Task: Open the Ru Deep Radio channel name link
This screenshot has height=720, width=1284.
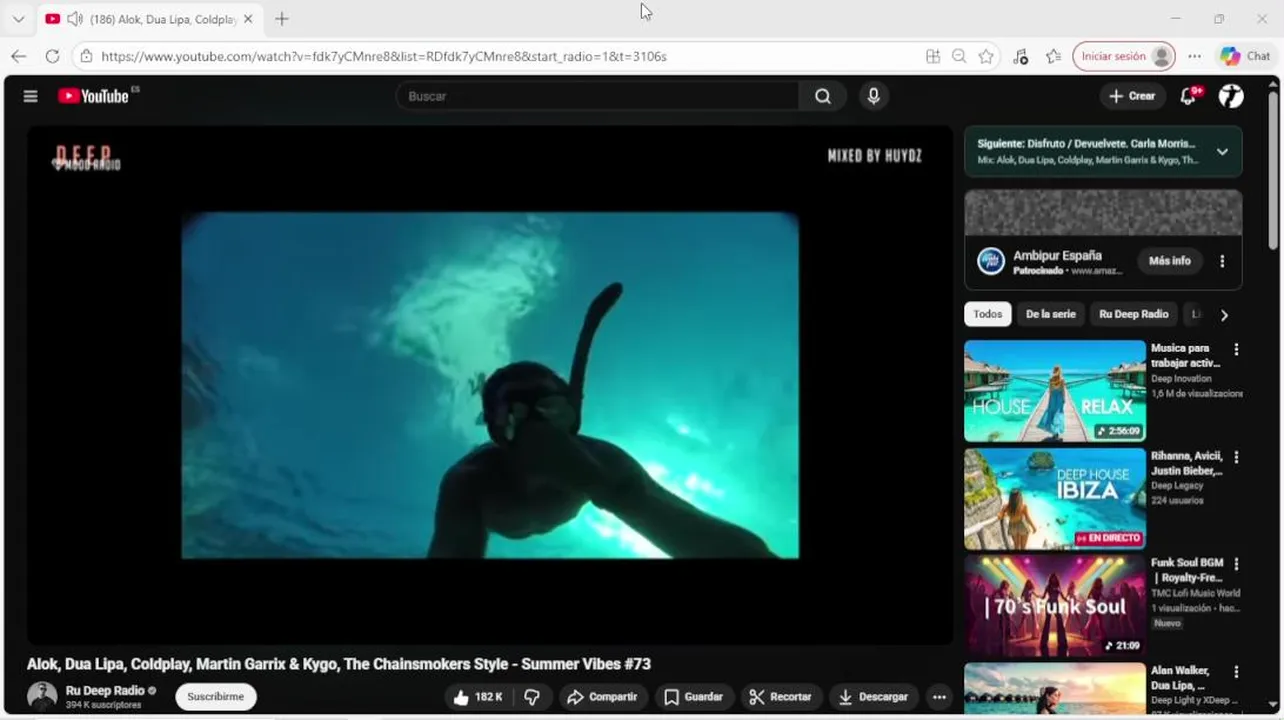Action: click(x=105, y=690)
